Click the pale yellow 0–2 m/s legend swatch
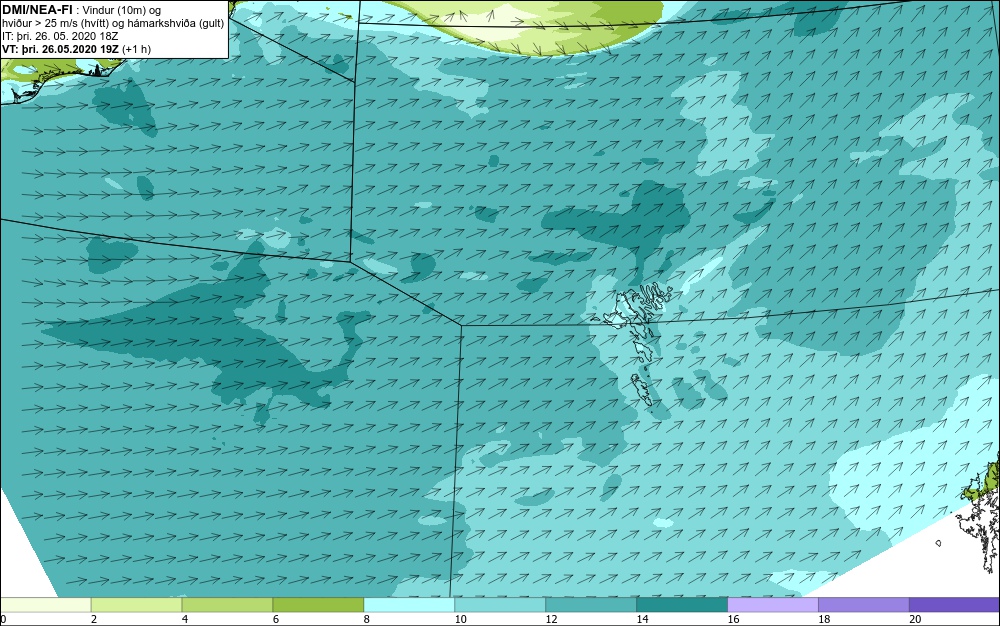Screen dimensions: 1000x626 tap(46, 605)
